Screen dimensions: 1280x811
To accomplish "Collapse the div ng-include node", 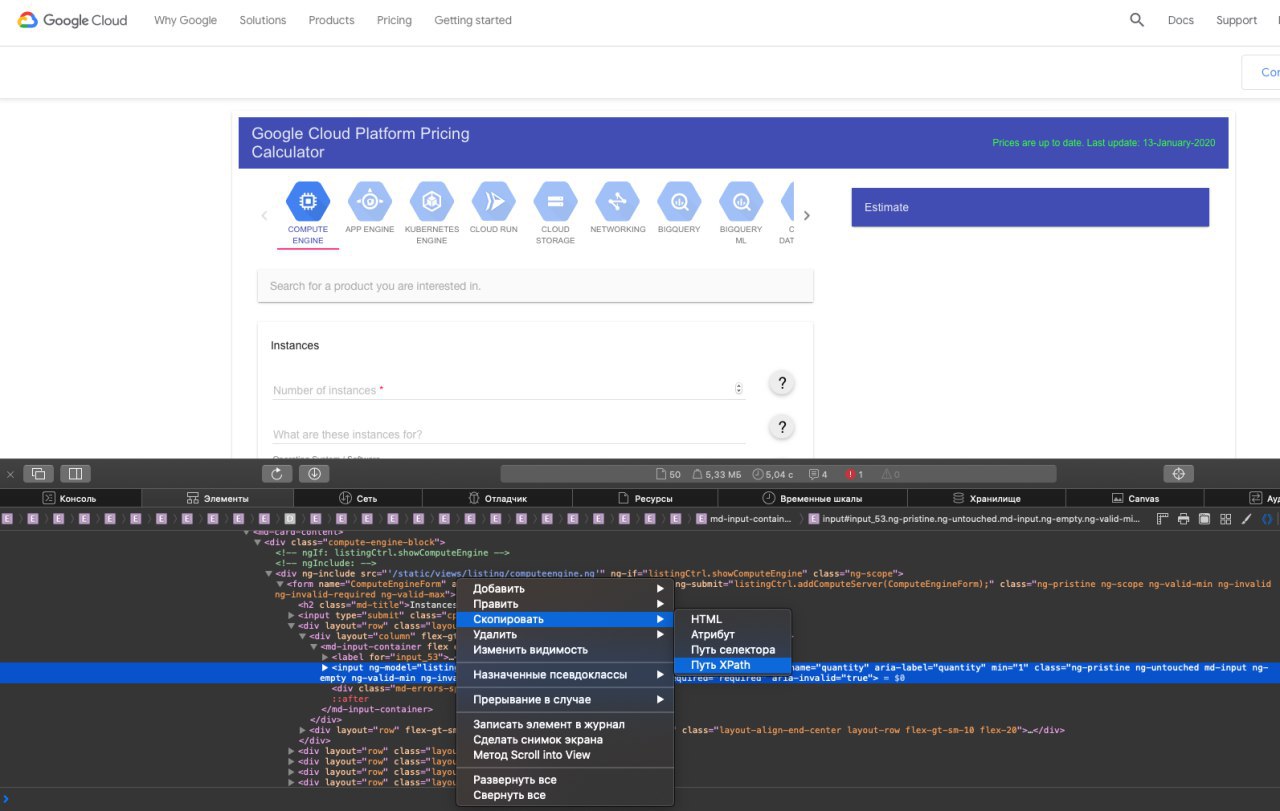I will tap(268, 573).
